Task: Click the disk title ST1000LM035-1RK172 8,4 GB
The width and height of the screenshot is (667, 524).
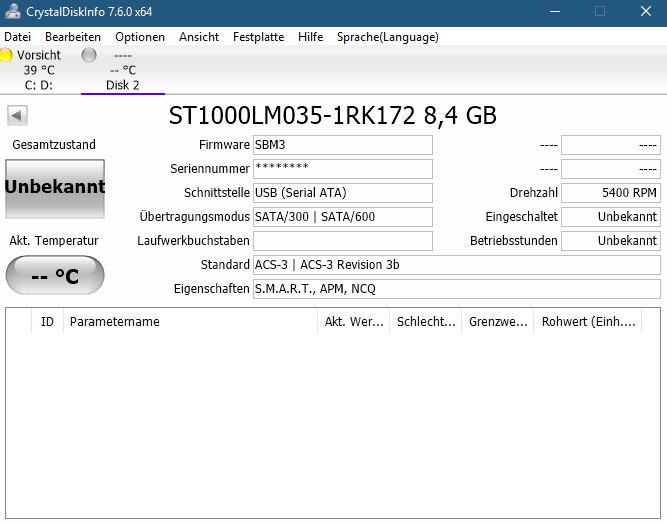Action: pos(333,115)
